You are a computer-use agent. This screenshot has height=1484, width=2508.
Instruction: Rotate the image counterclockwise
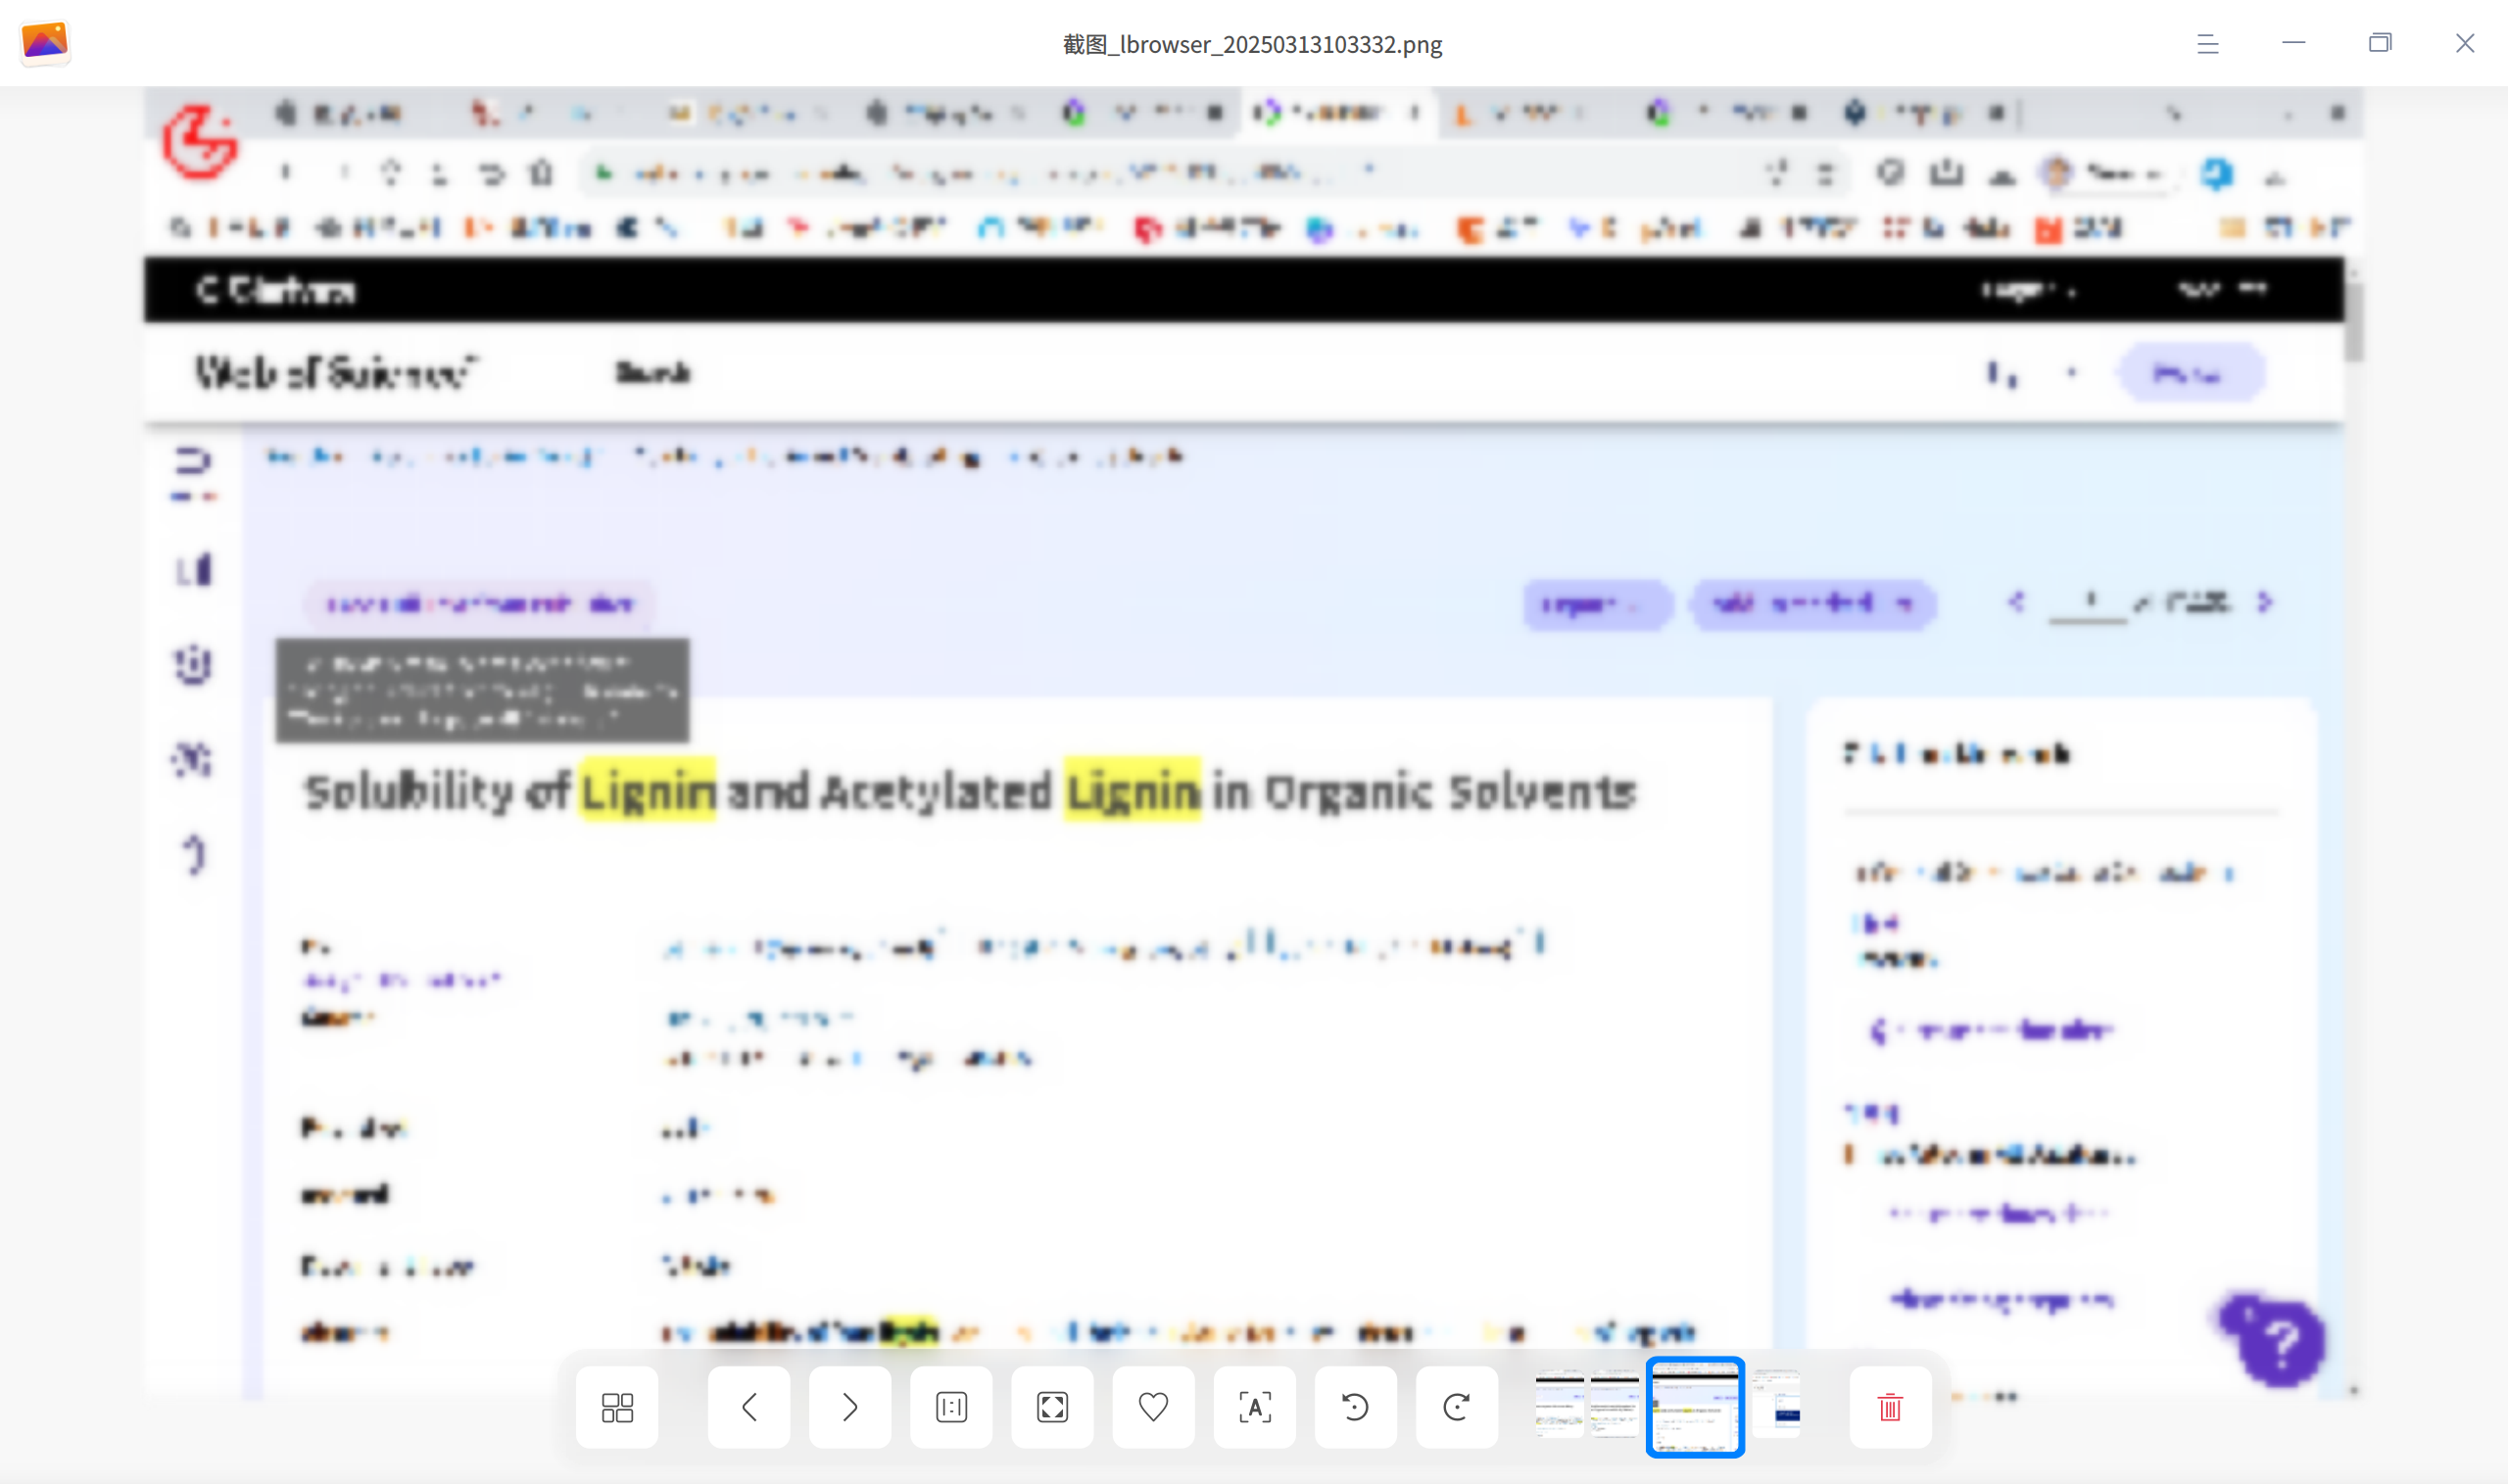point(1355,1407)
